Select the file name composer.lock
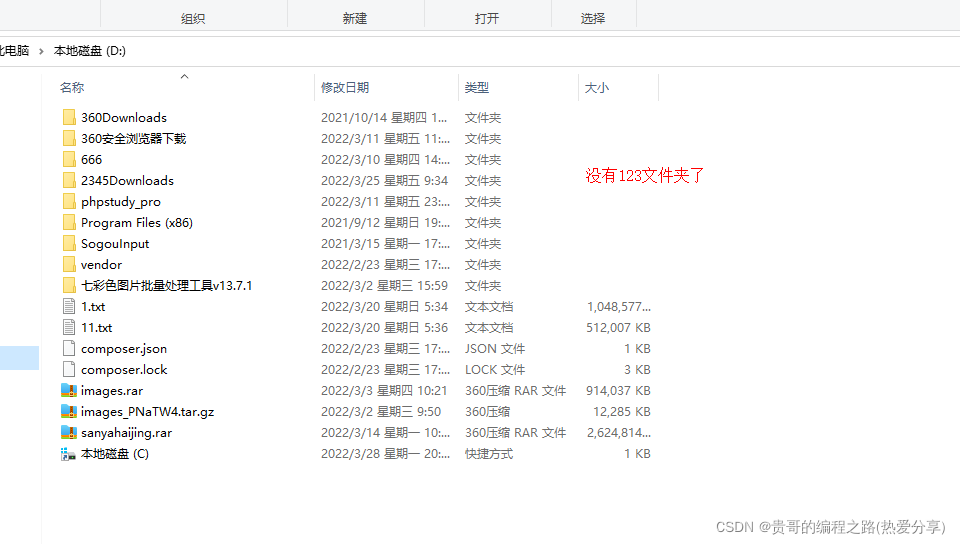Image resolution: width=960 pixels, height=544 pixels. coord(124,369)
